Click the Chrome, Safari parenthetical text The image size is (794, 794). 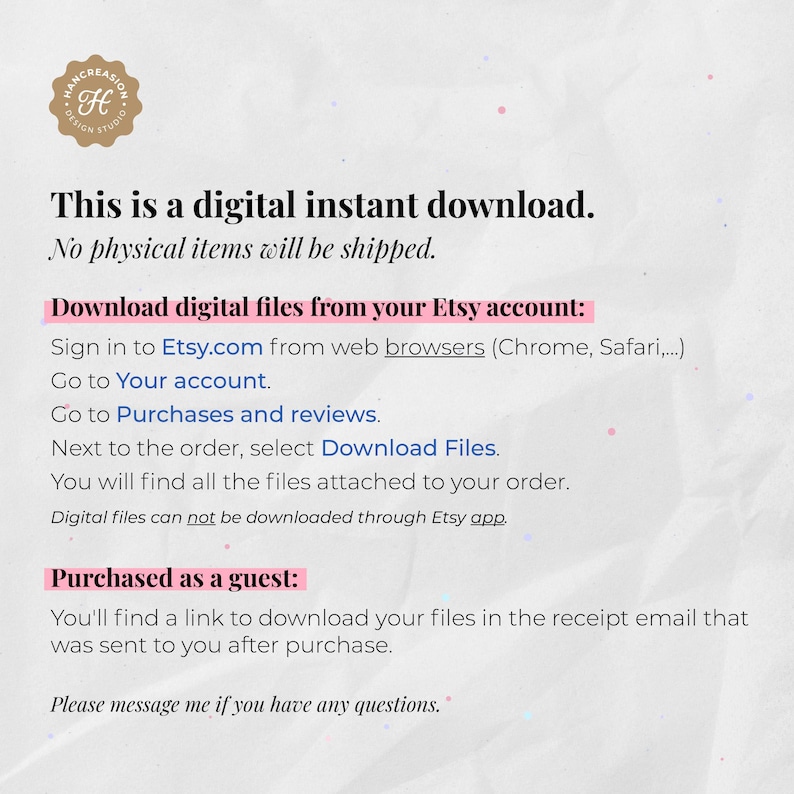(588, 347)
